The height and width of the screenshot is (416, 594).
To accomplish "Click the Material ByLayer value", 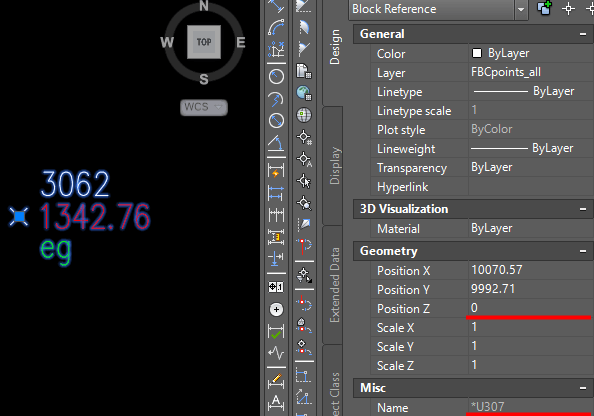I will click(491, 228).
